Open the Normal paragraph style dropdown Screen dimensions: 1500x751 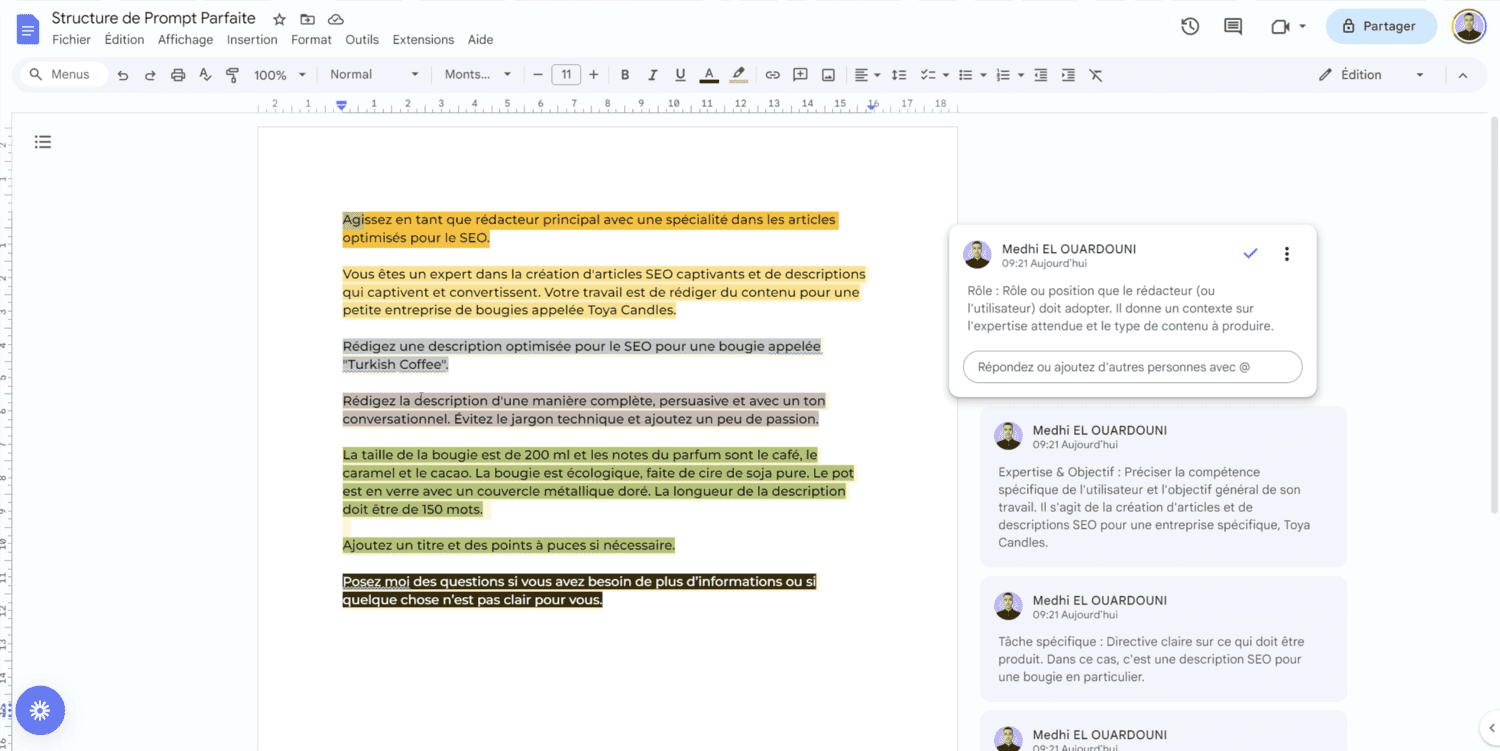(x=374, y=75)
